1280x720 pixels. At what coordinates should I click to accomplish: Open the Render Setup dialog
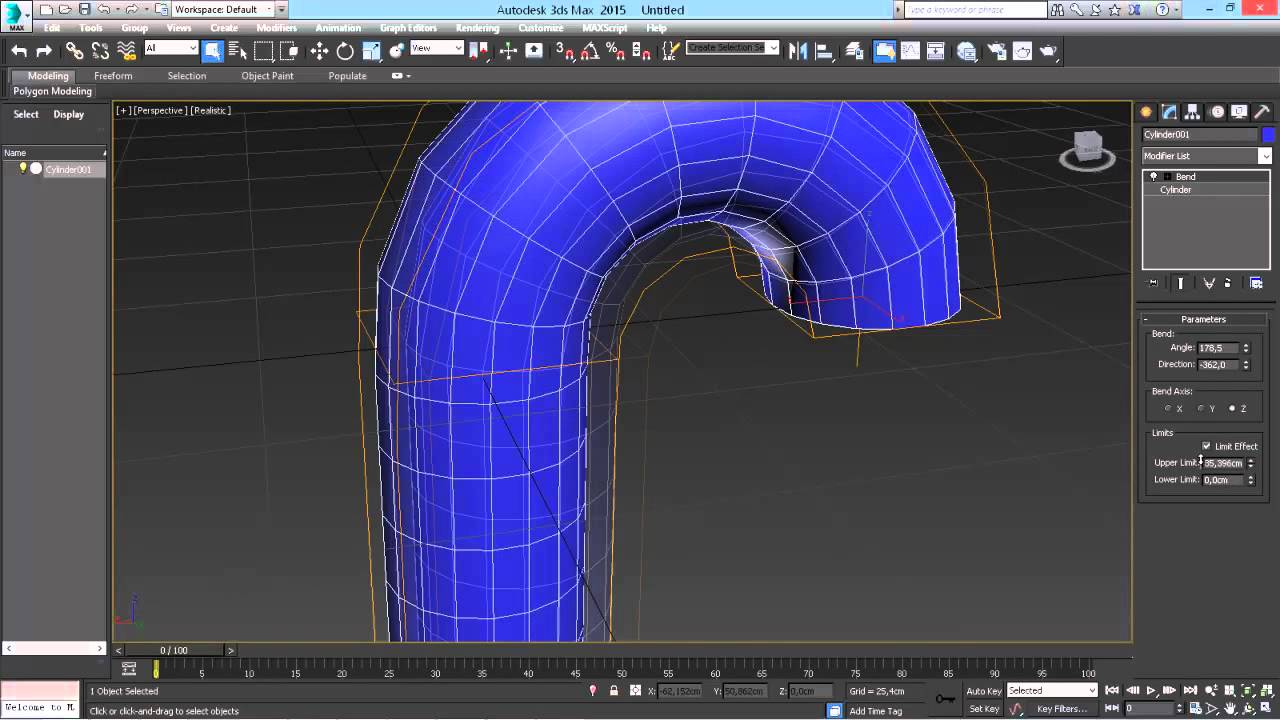coord(996,51)
